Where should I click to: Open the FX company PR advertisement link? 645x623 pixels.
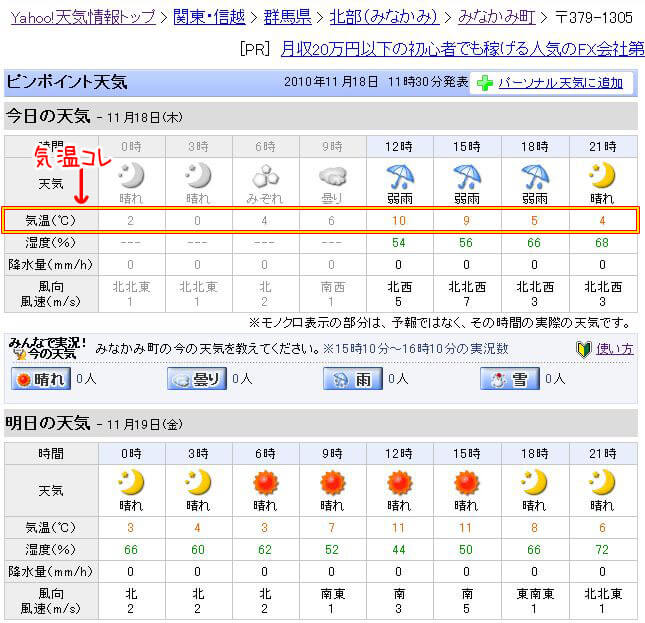click(462, 48)
